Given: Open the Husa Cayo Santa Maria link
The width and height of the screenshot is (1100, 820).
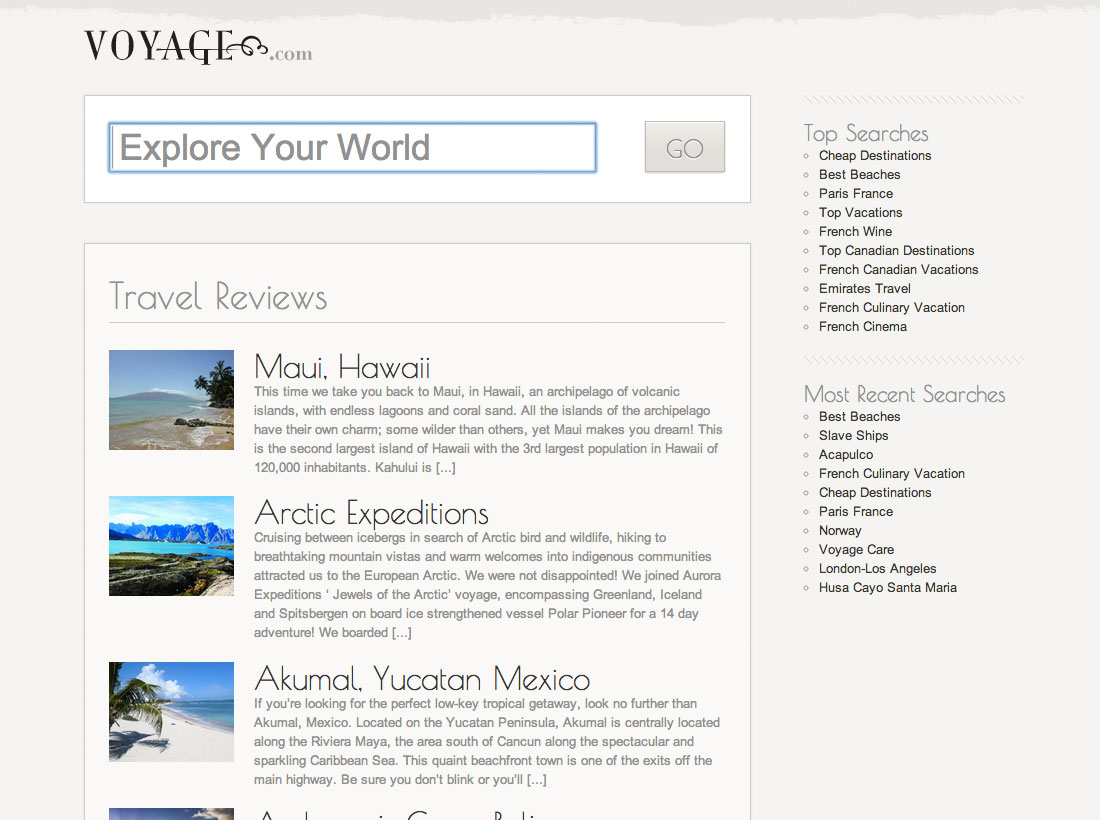Looking at the screenshot, I should [887, 588].
